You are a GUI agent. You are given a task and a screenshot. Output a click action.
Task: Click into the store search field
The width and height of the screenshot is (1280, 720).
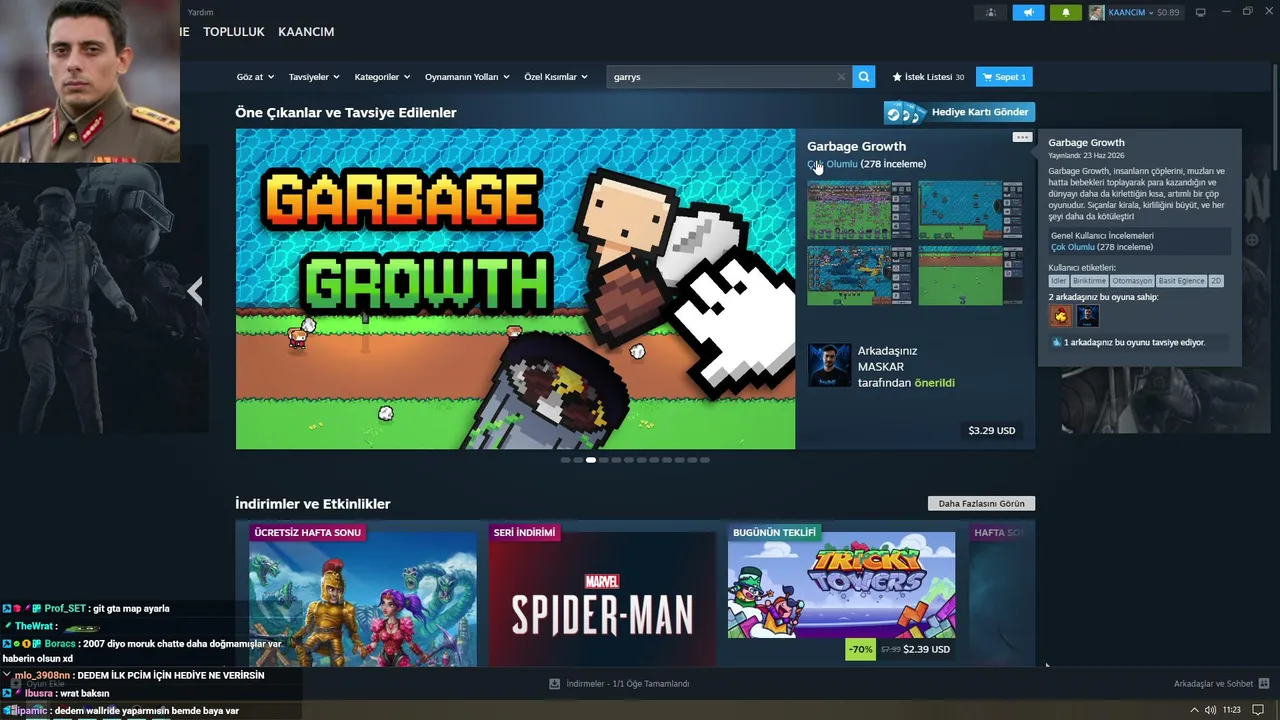pos(724,77)
